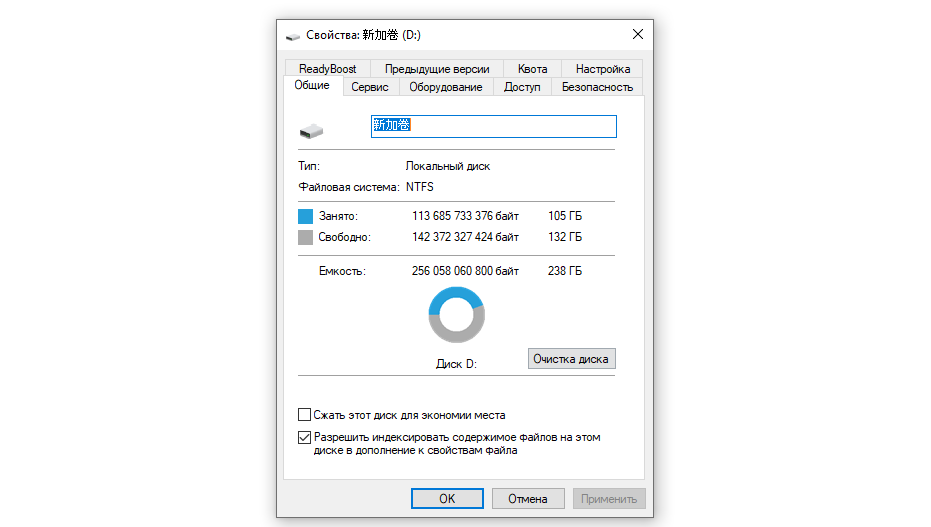
Task: Click the used bytes value 113 685 733 376
Action: tap(452, 216)
